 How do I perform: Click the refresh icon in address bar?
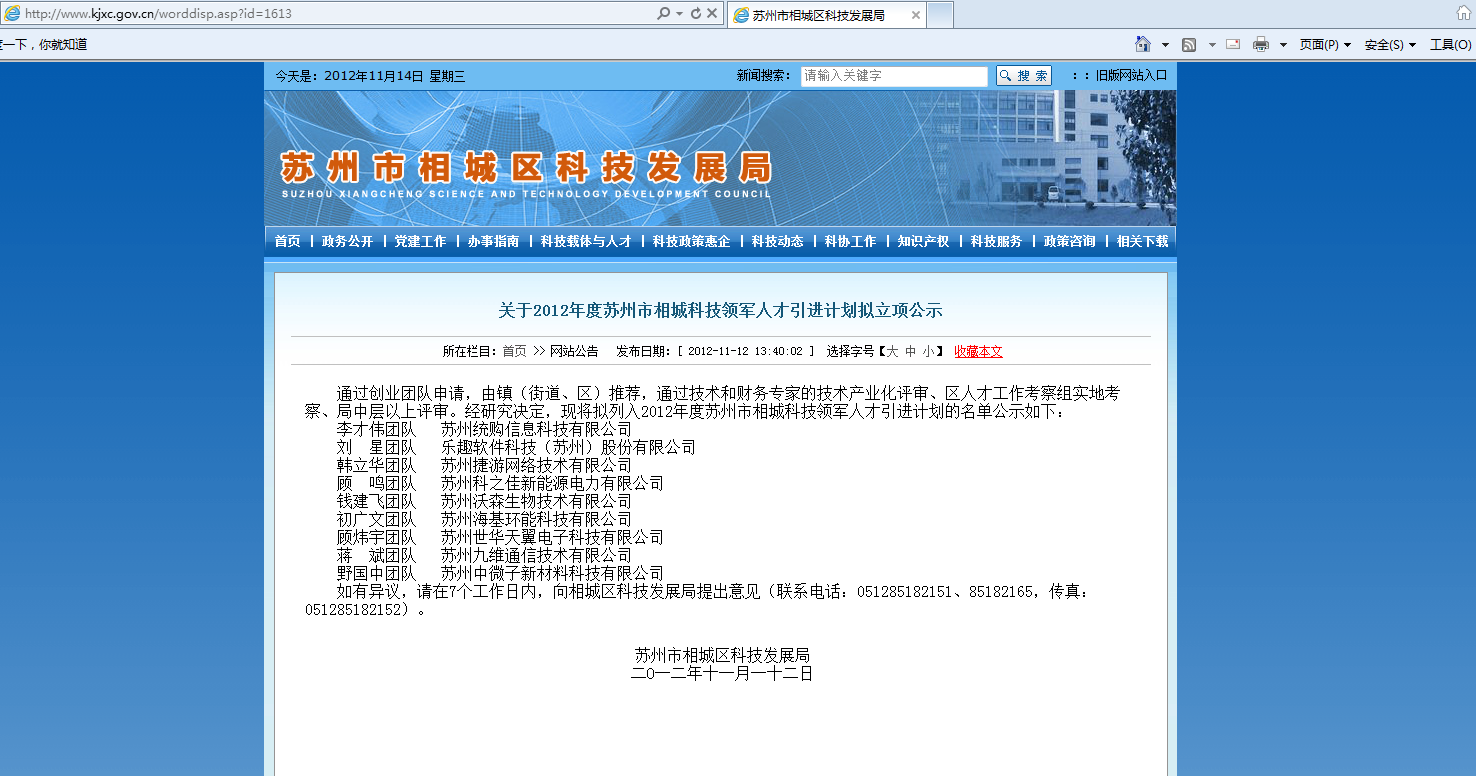coord(696,14)
